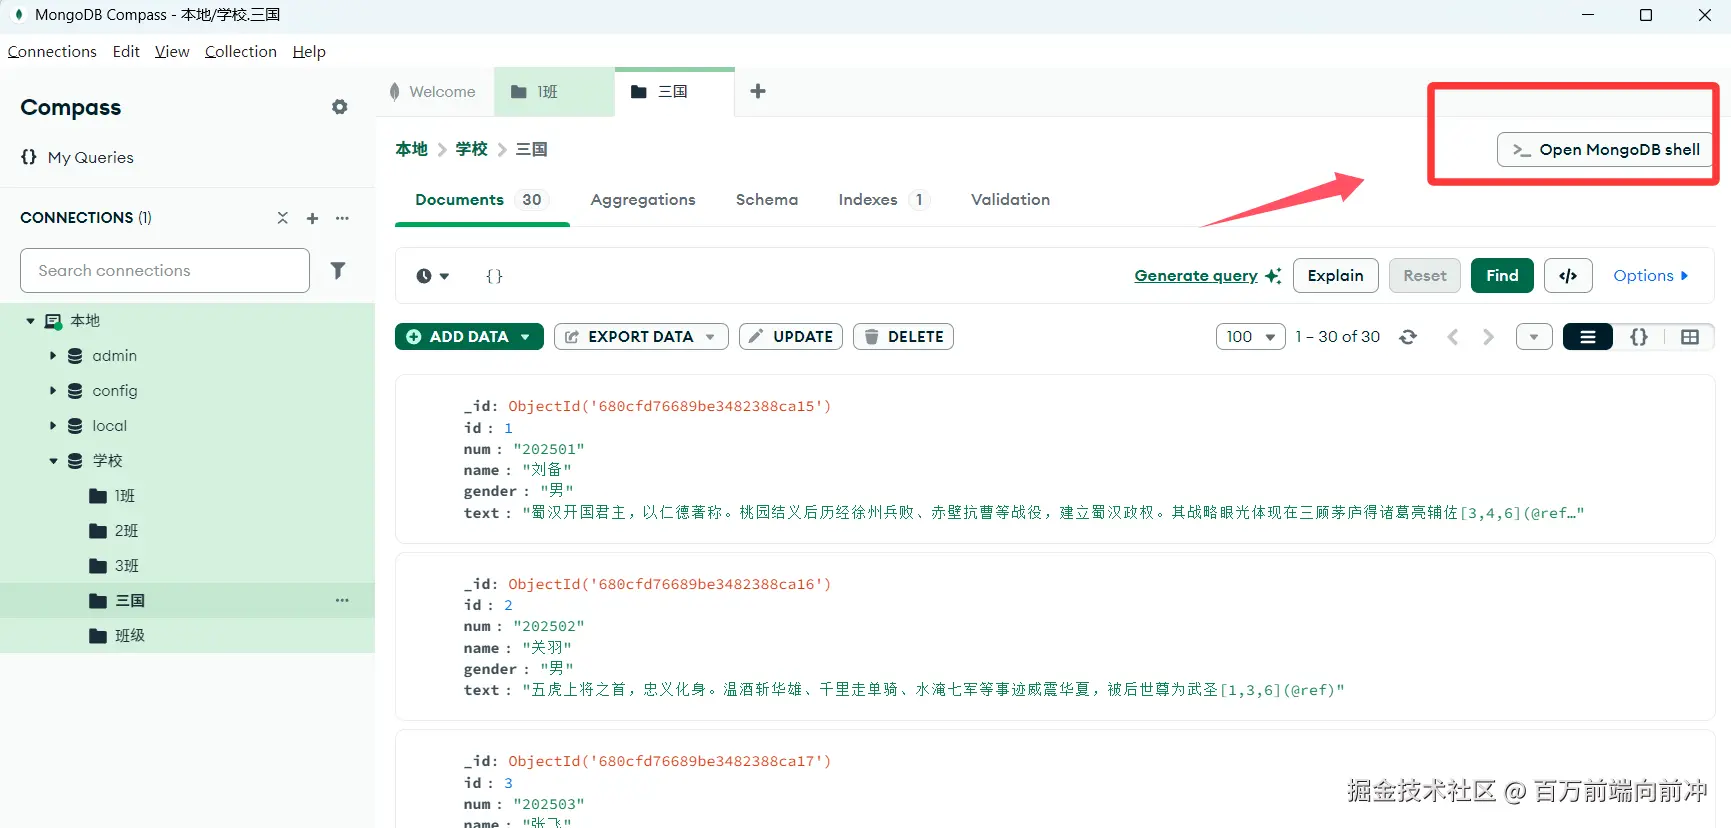
Task: Change documents per page from 100
Action: point(1251,337)
